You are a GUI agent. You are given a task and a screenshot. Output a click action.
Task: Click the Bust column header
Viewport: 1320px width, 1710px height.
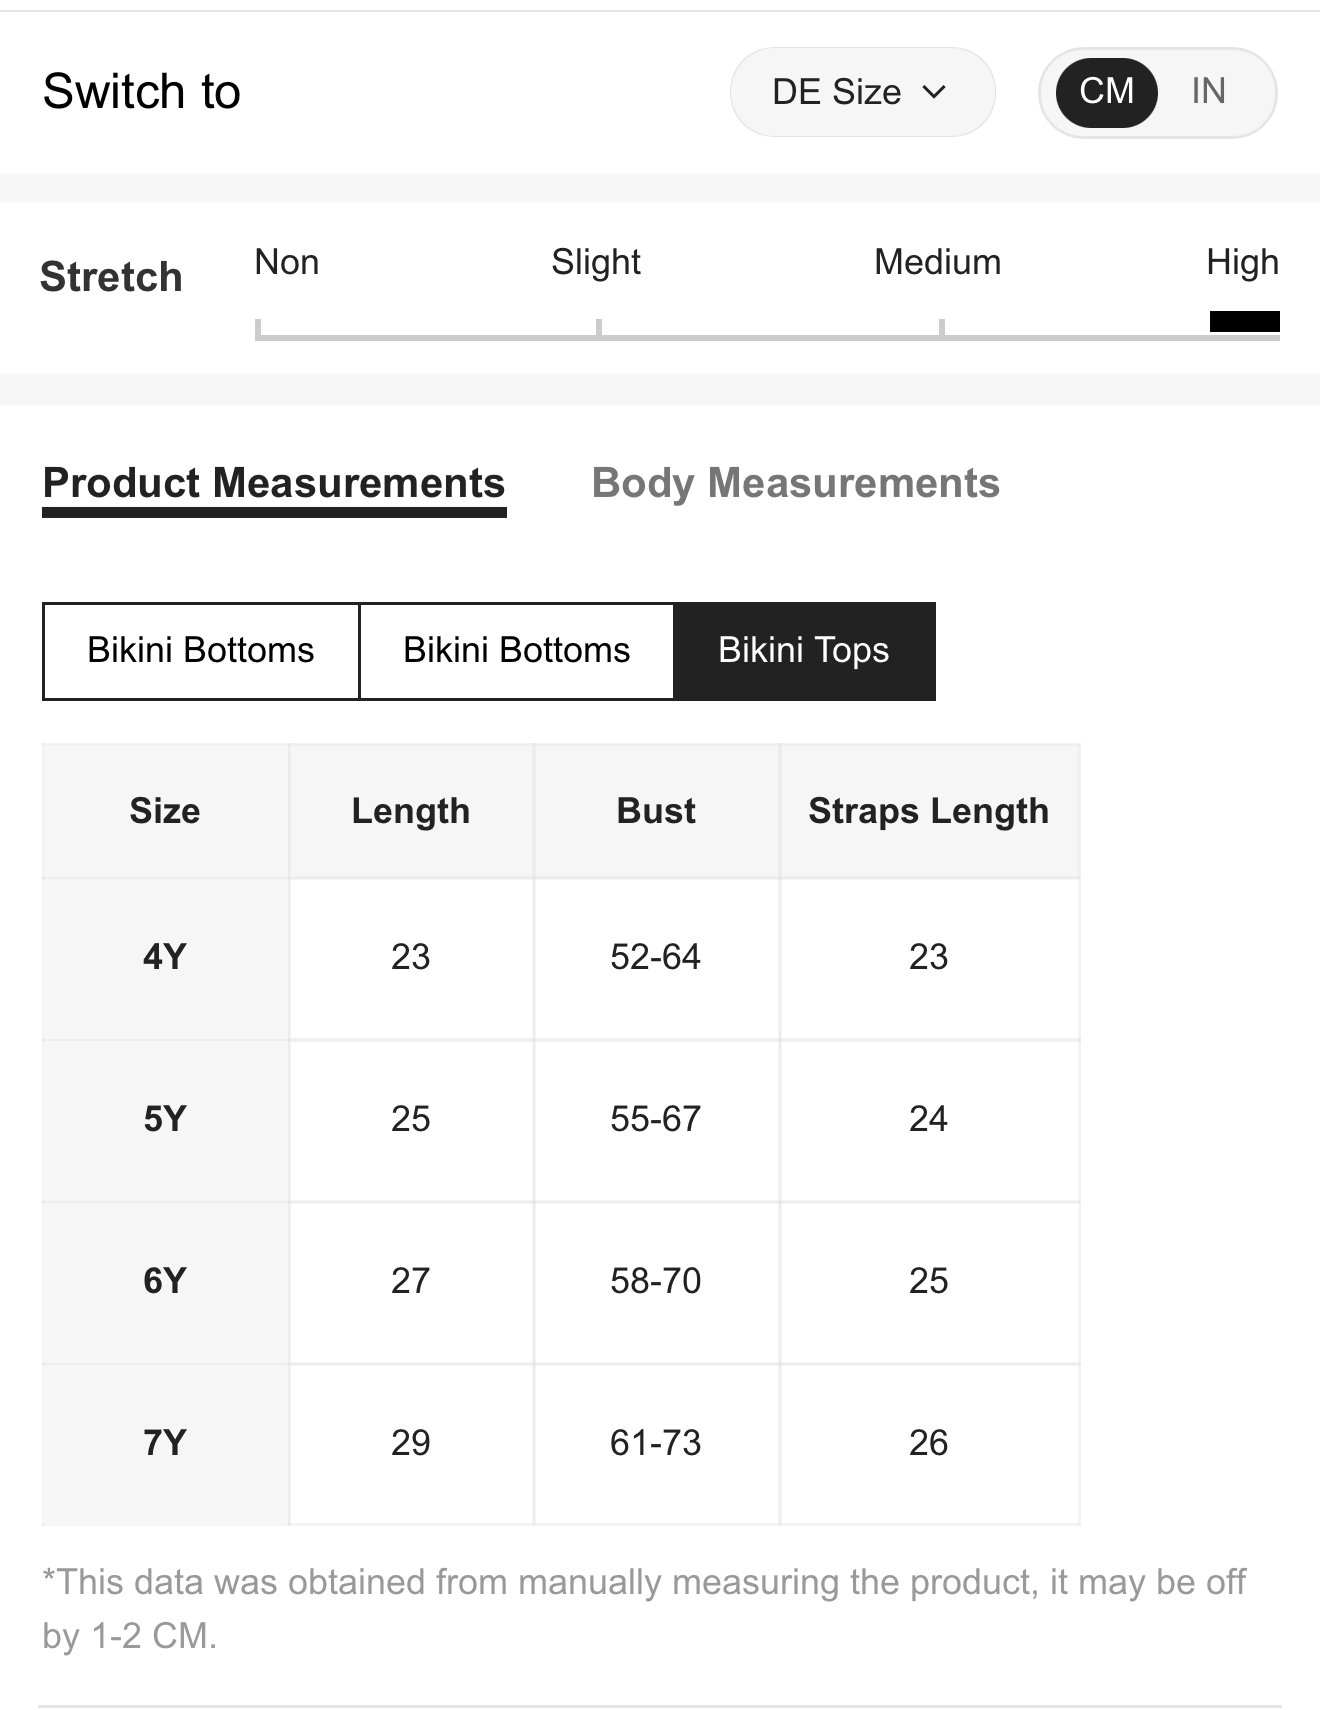click(x=656, y=811)
